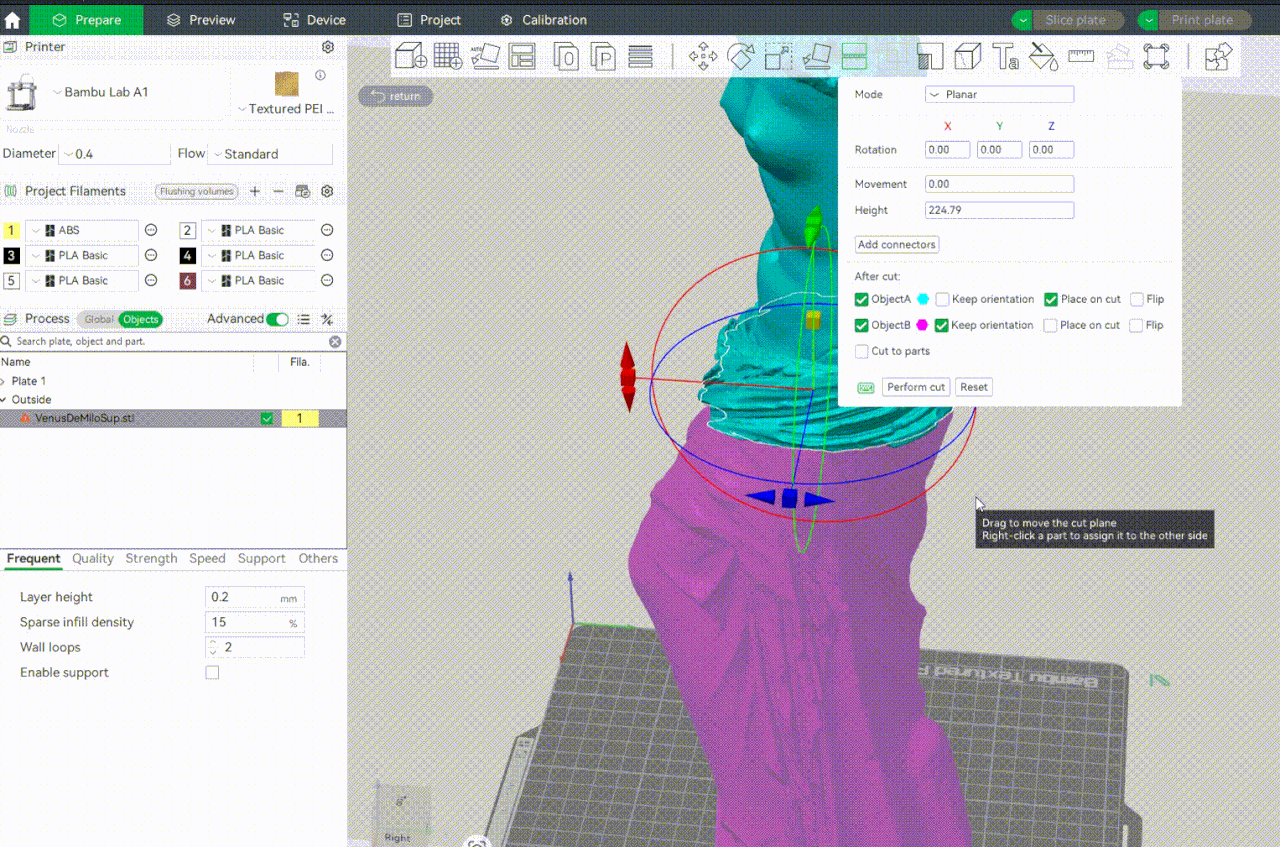Click the Variable layer height icon

click(641, 56)
